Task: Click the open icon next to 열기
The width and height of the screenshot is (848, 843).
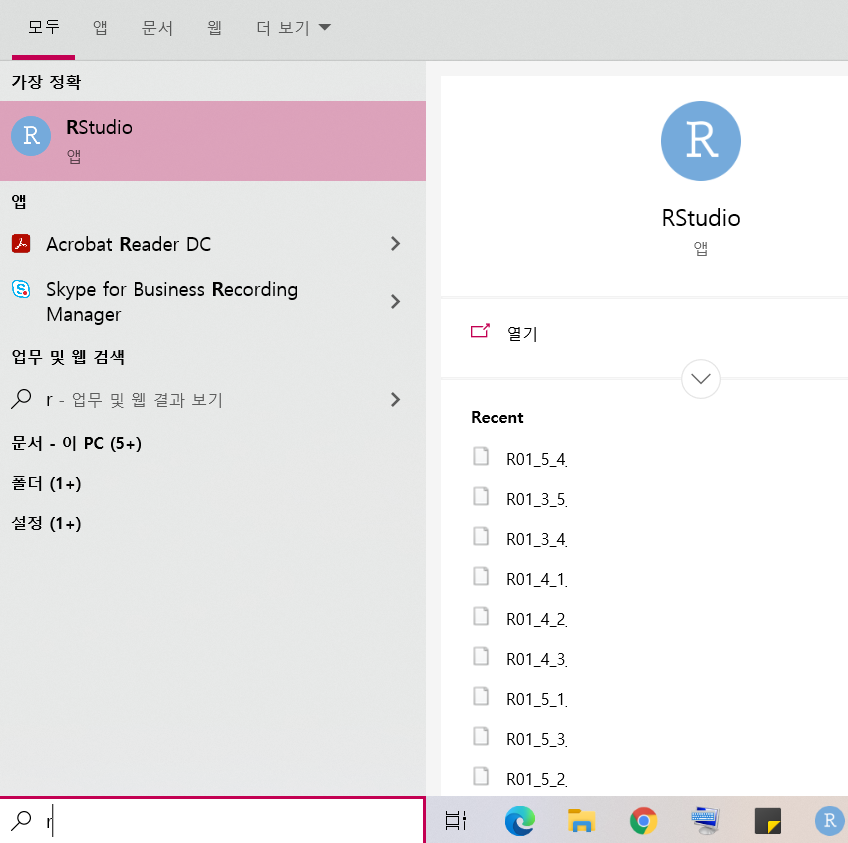Action: [x=480, y=331]
